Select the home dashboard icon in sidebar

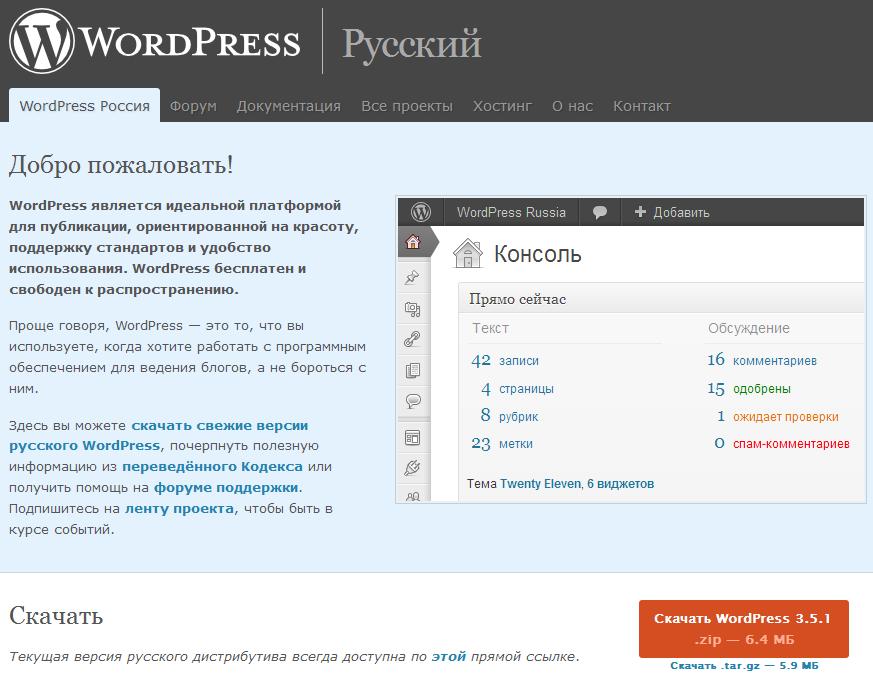[x=413, y=242]
